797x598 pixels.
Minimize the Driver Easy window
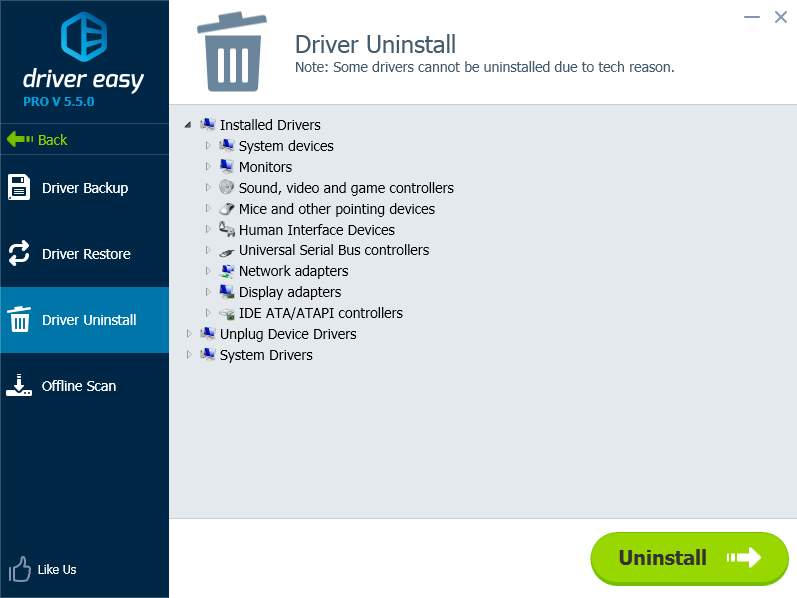pos(752,17)
